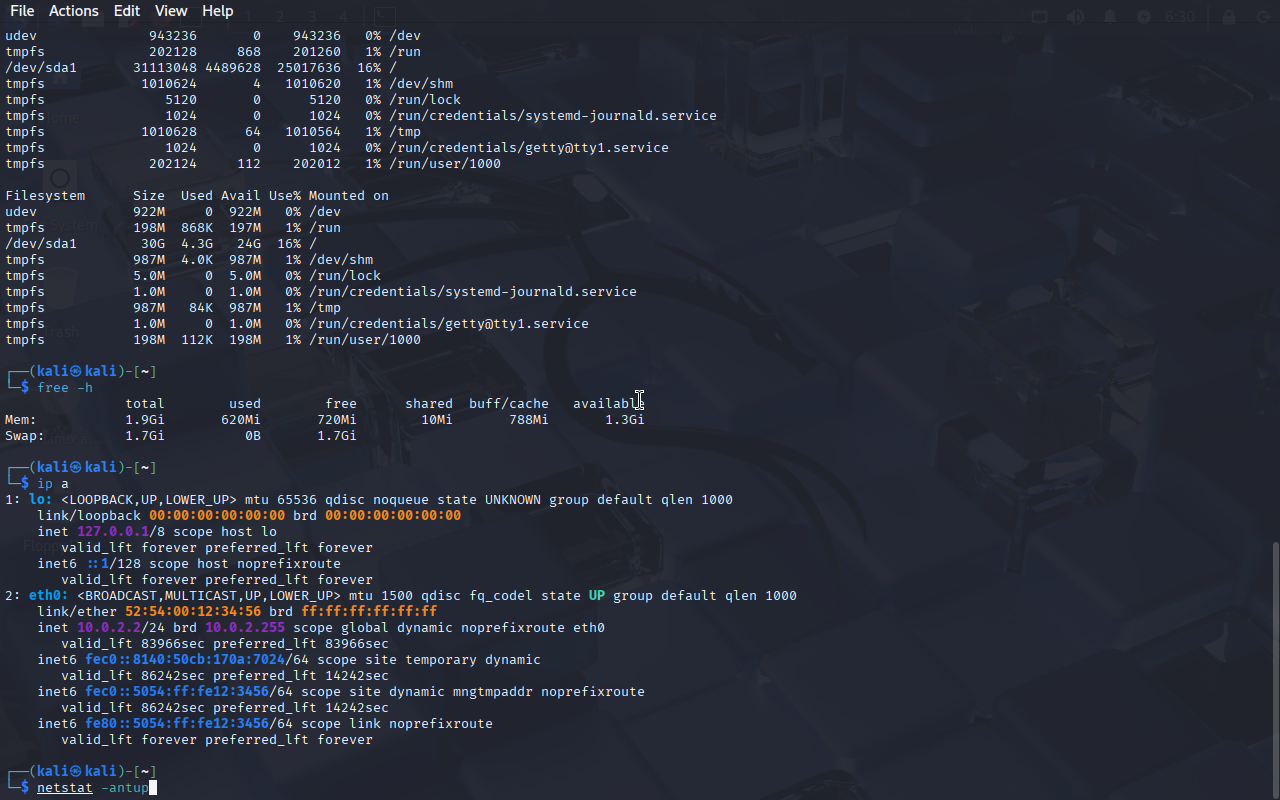The image size is (1280, 800).
Task: Click the 'Avail' column header
Action: tap(241, 196)
